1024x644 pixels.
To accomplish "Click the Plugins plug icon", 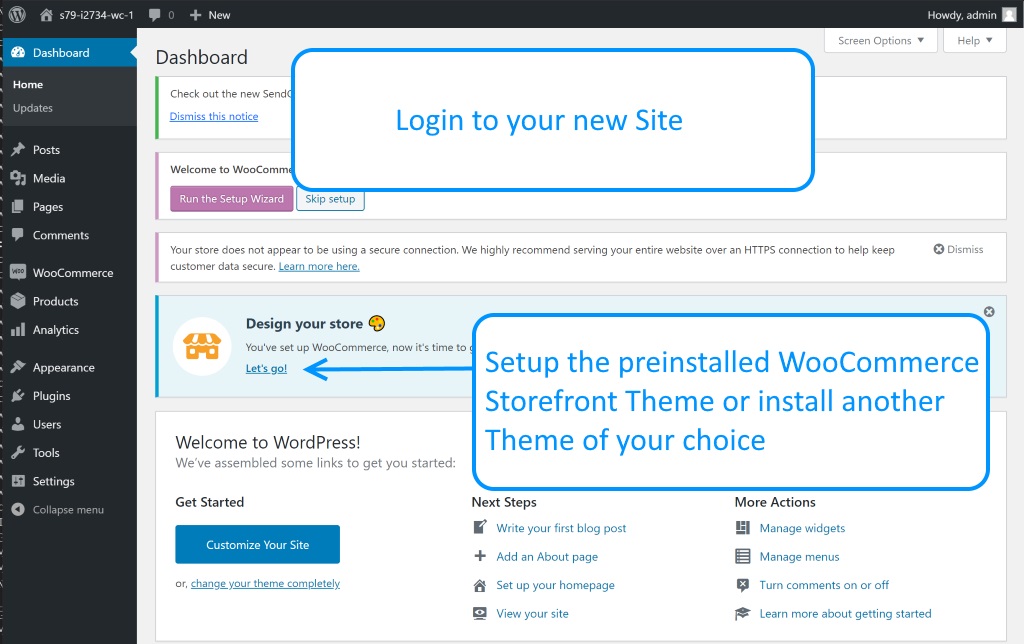I will [18, 396].
